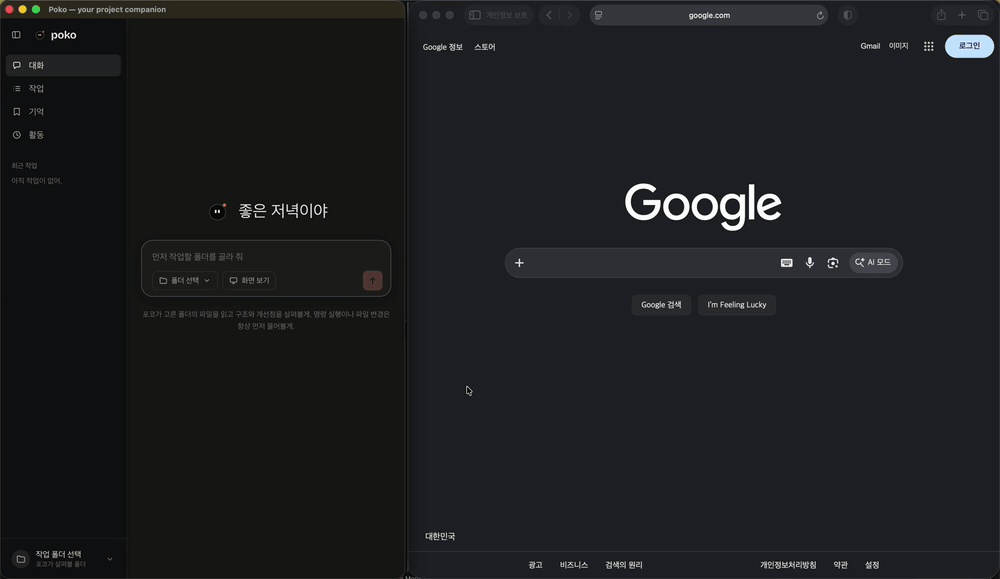Toggle the Poko sidebar panel icon
1000x579 pixels.
coord(16,35)
